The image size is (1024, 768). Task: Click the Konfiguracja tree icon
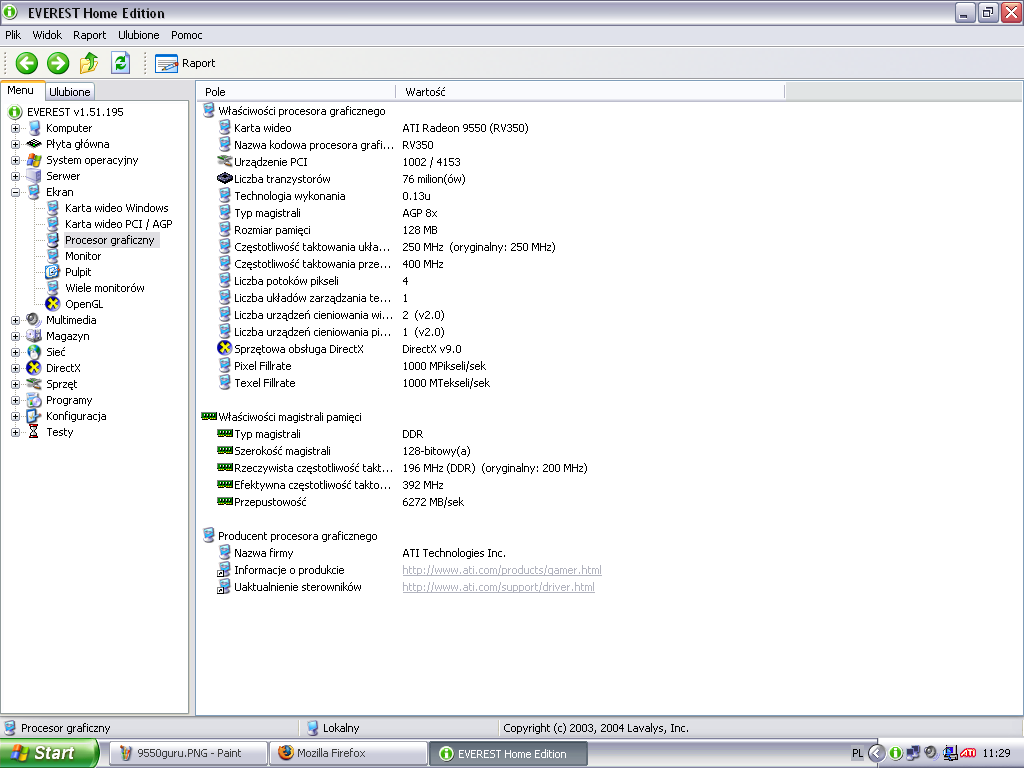(34, 416)
